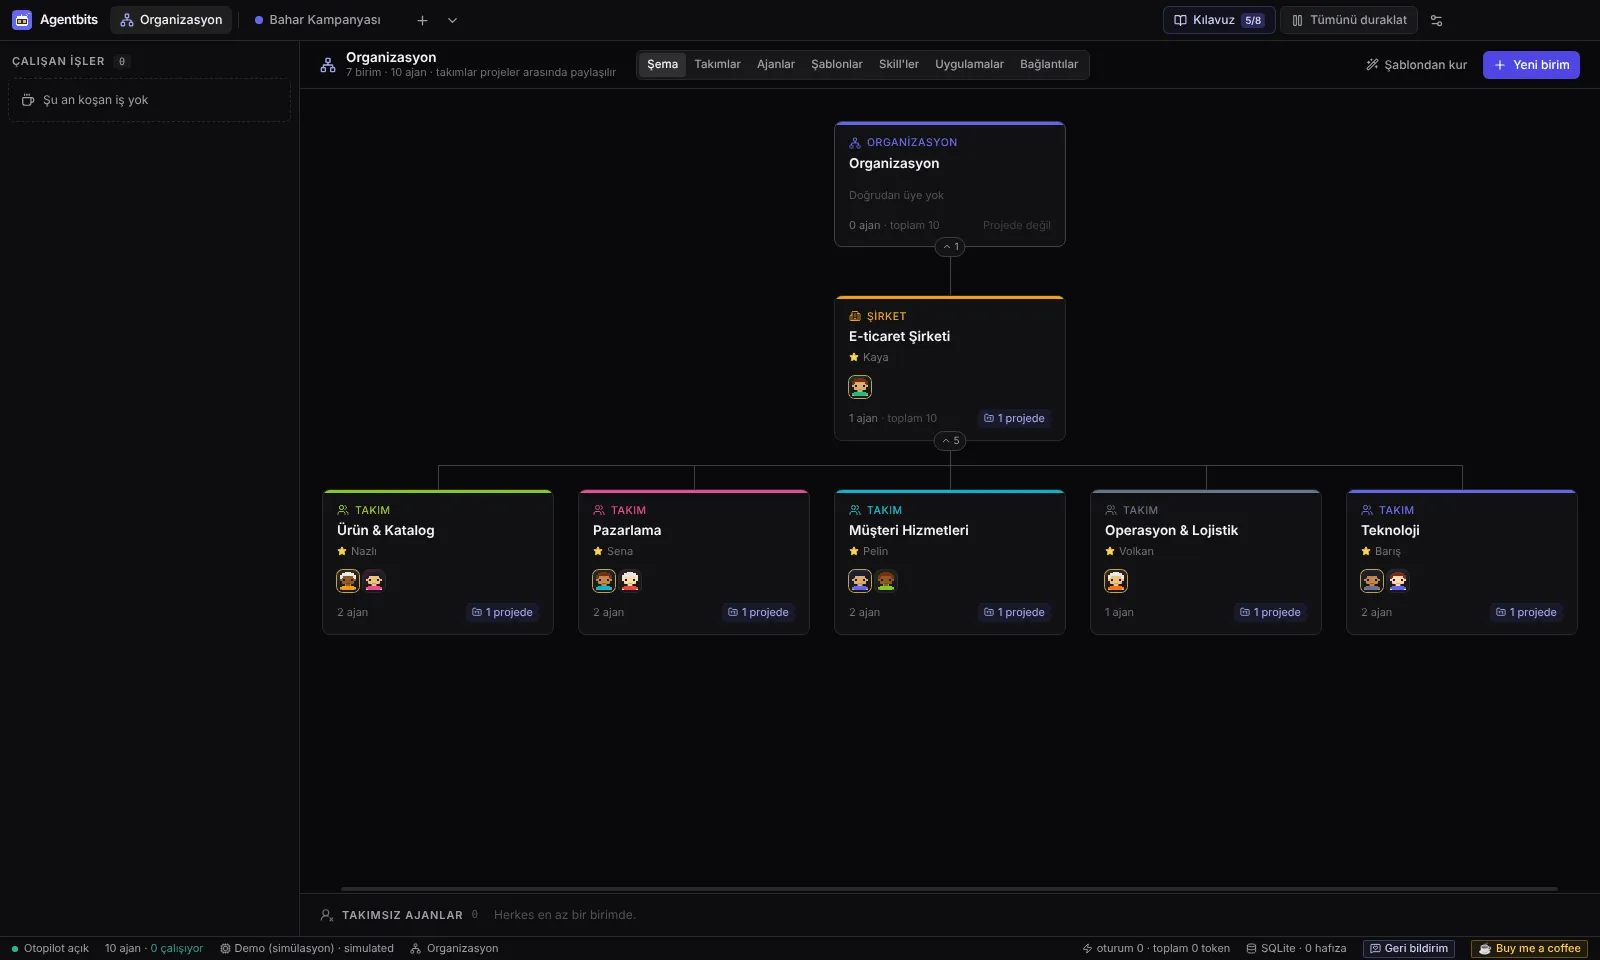Click Geri bildirim feedback button
The image size is (1600, 960).
1409,948
